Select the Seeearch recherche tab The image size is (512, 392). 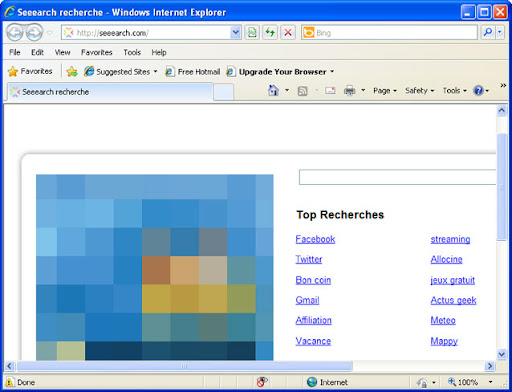(110, 92)
